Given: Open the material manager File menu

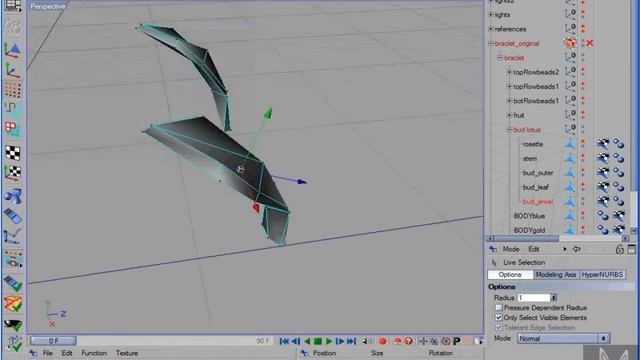Looking at the screenshot, I should [48, 353].
